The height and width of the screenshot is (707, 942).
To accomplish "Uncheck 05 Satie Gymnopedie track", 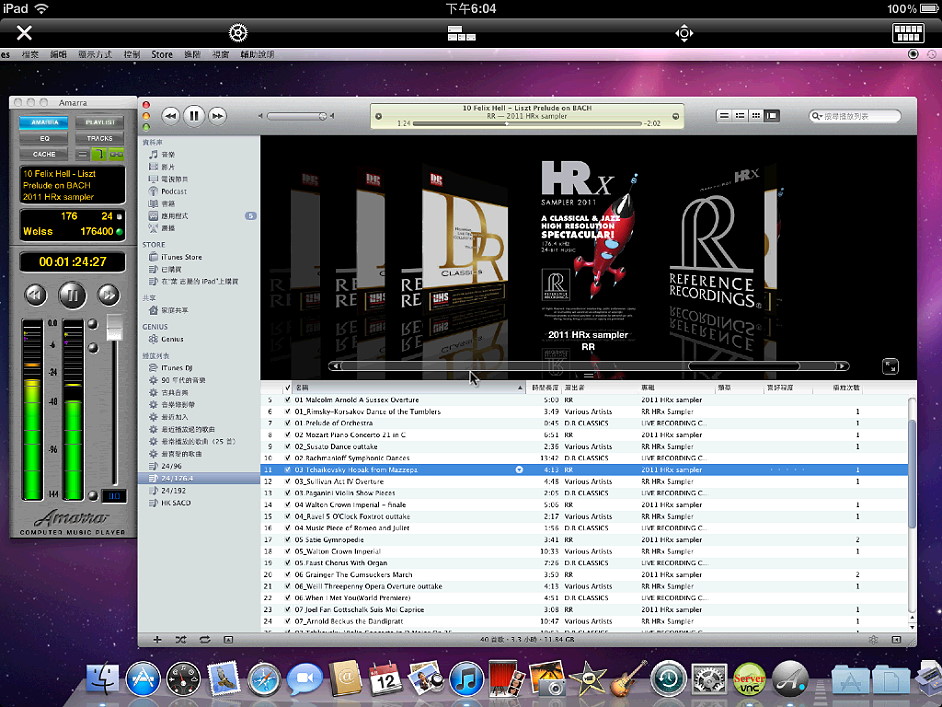I will coord(287,539).
